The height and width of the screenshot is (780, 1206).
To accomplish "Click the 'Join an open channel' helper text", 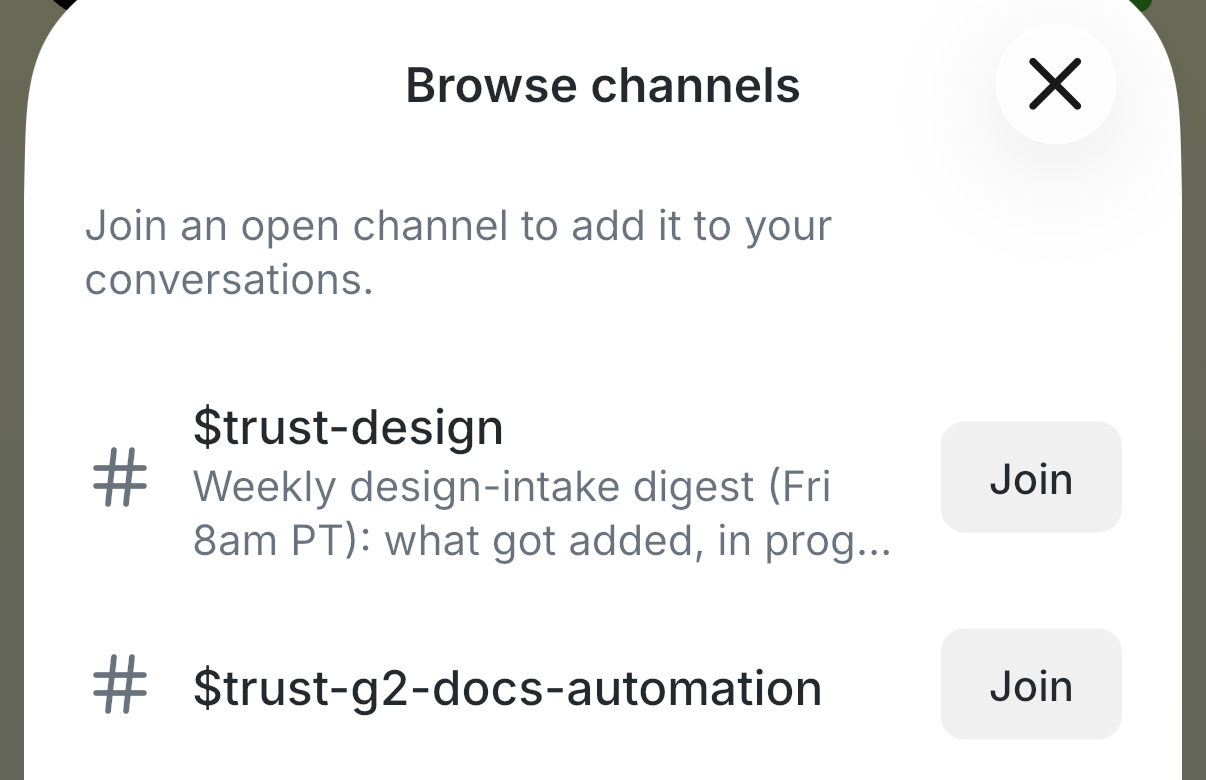I will (458, 252).
